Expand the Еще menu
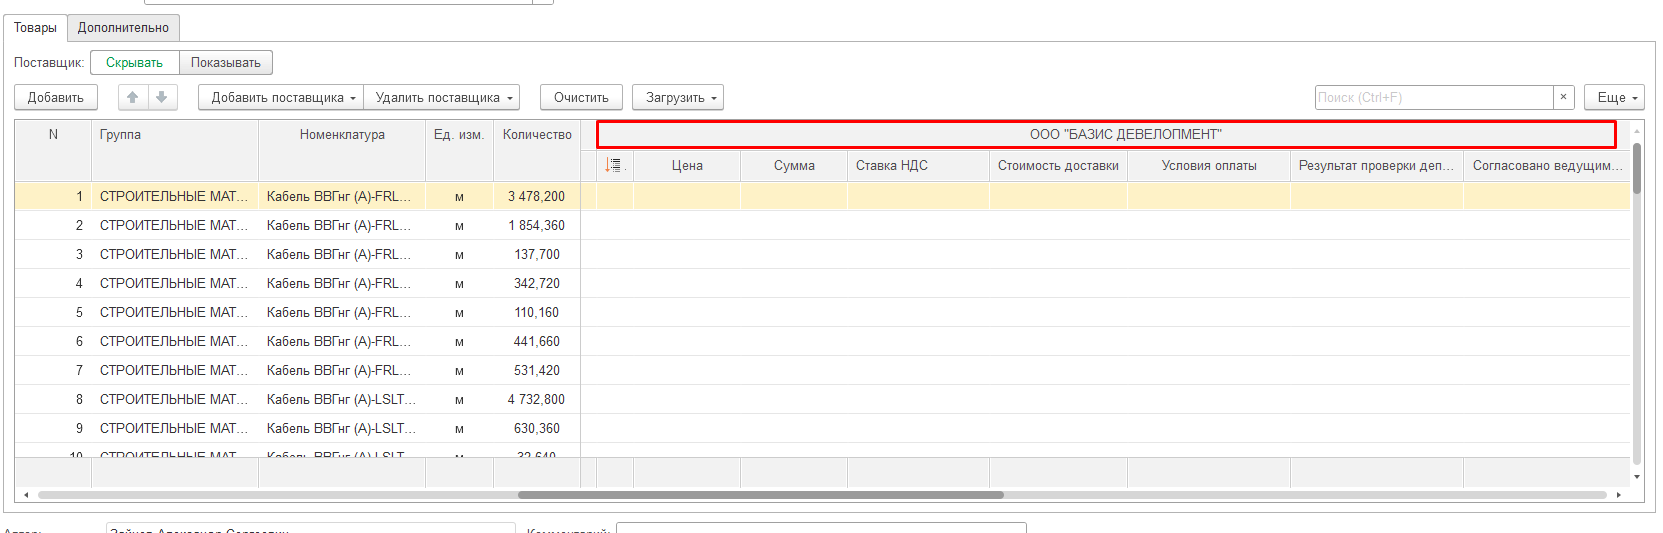 1614,97
